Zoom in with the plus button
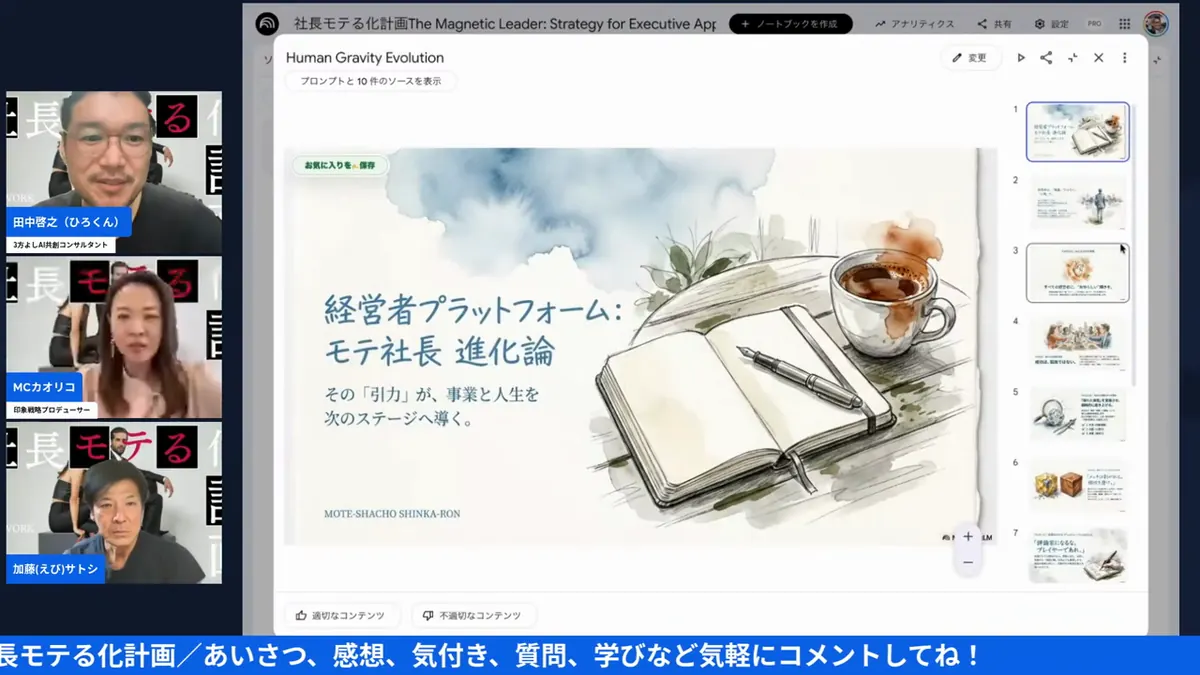The height and width of the screenshot is (675, 1200). tap(967, 536)
